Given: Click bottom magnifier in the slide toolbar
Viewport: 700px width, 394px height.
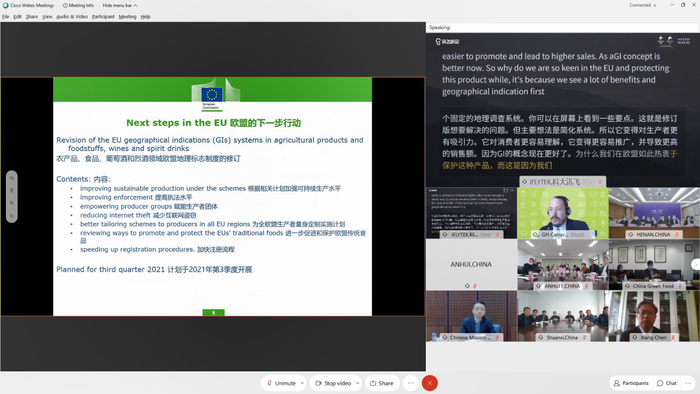Looking at the screenshot, I should point(12,216).
